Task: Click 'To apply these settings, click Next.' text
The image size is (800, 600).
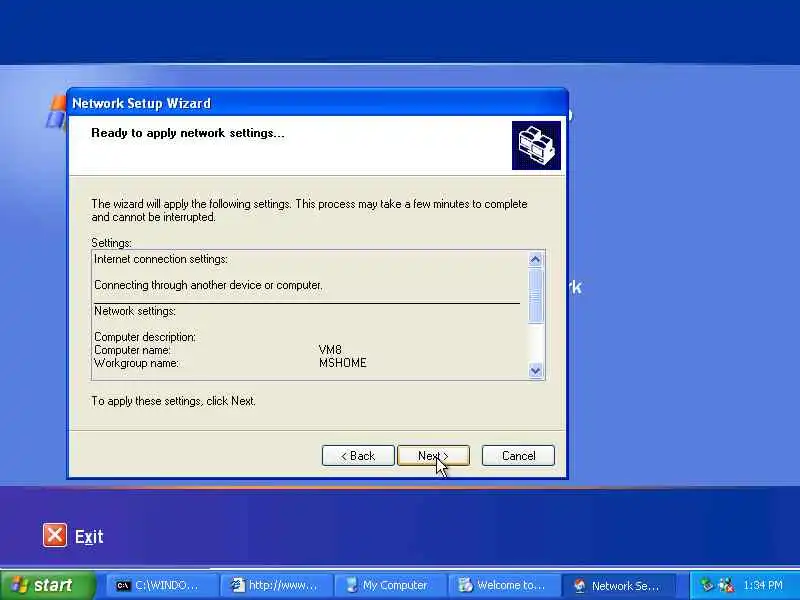Action: click(x=173, y=401)
